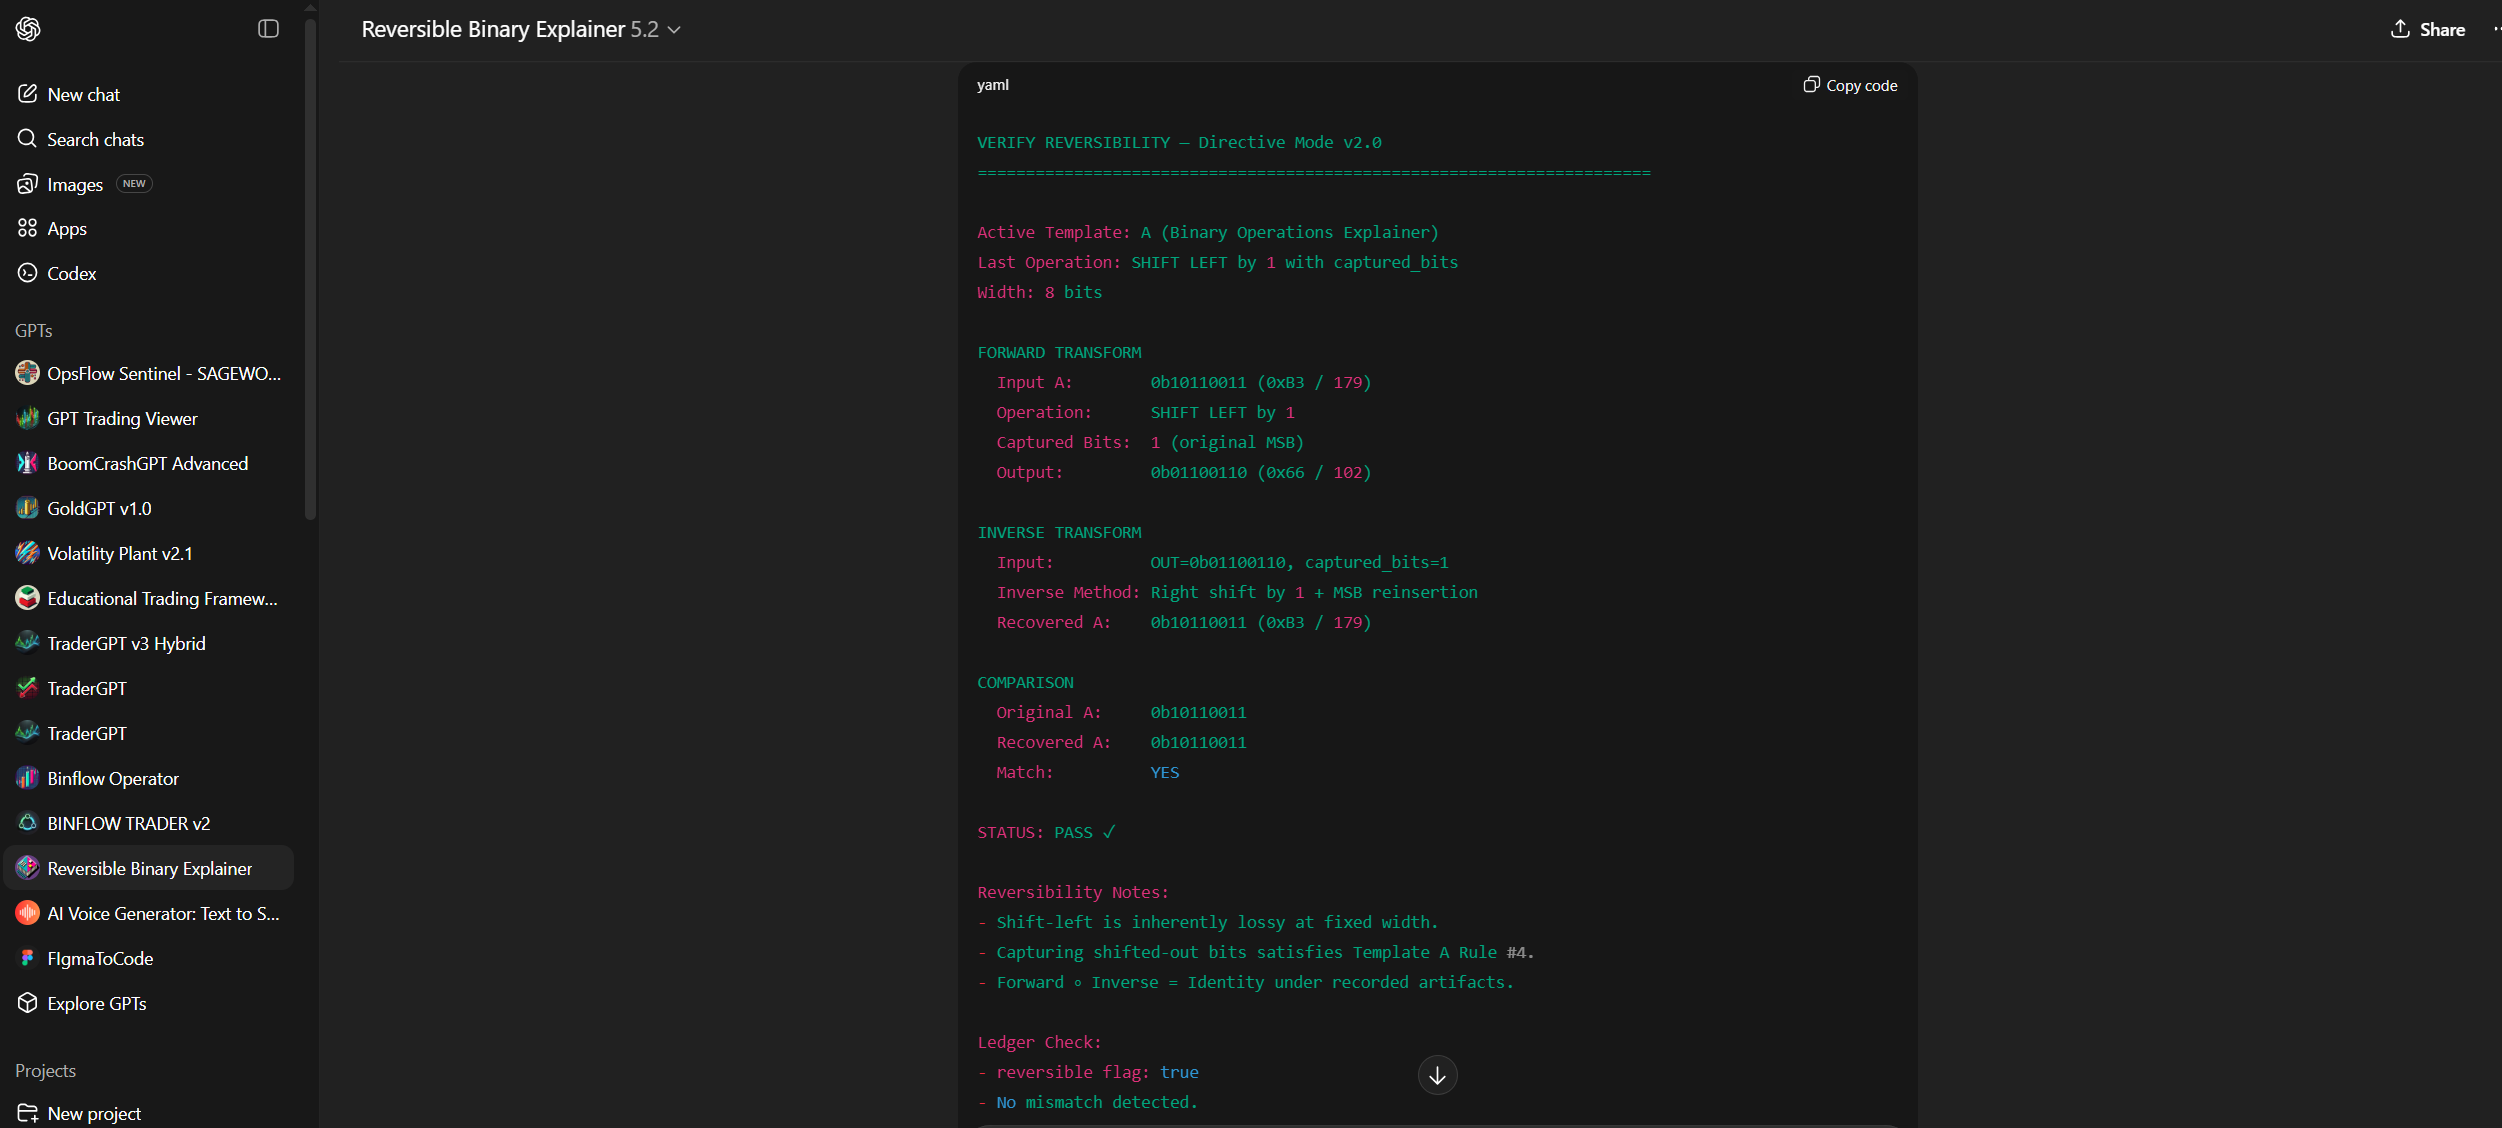Collapse the Projects section header
This screenshot has width=2502, height=1128.
(46, 1071)
